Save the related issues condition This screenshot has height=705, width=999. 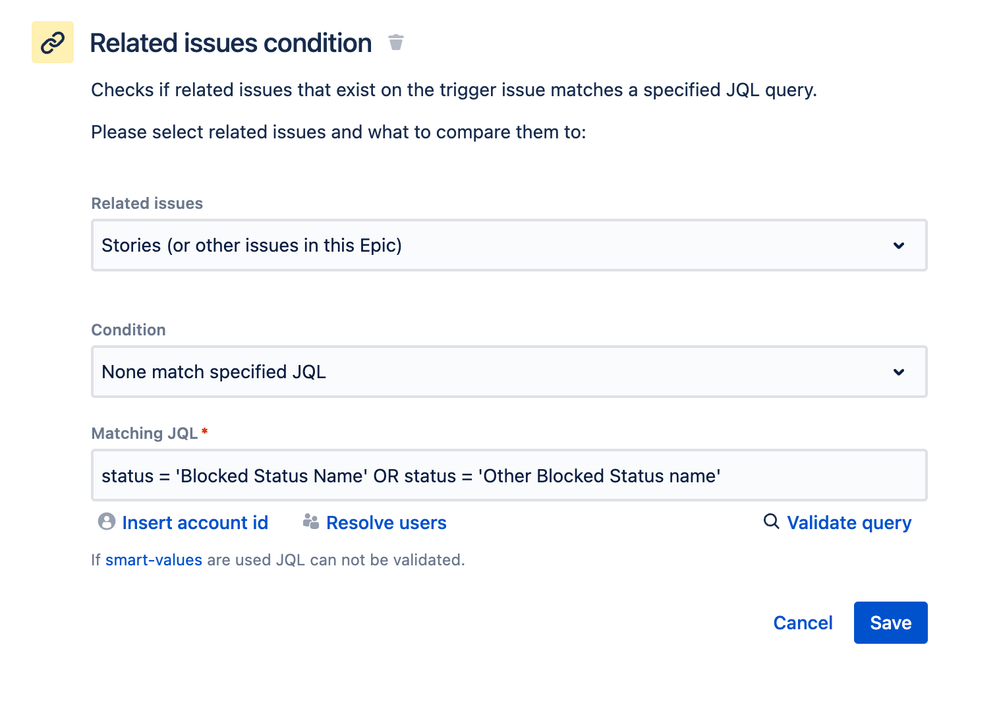point(890,623)
